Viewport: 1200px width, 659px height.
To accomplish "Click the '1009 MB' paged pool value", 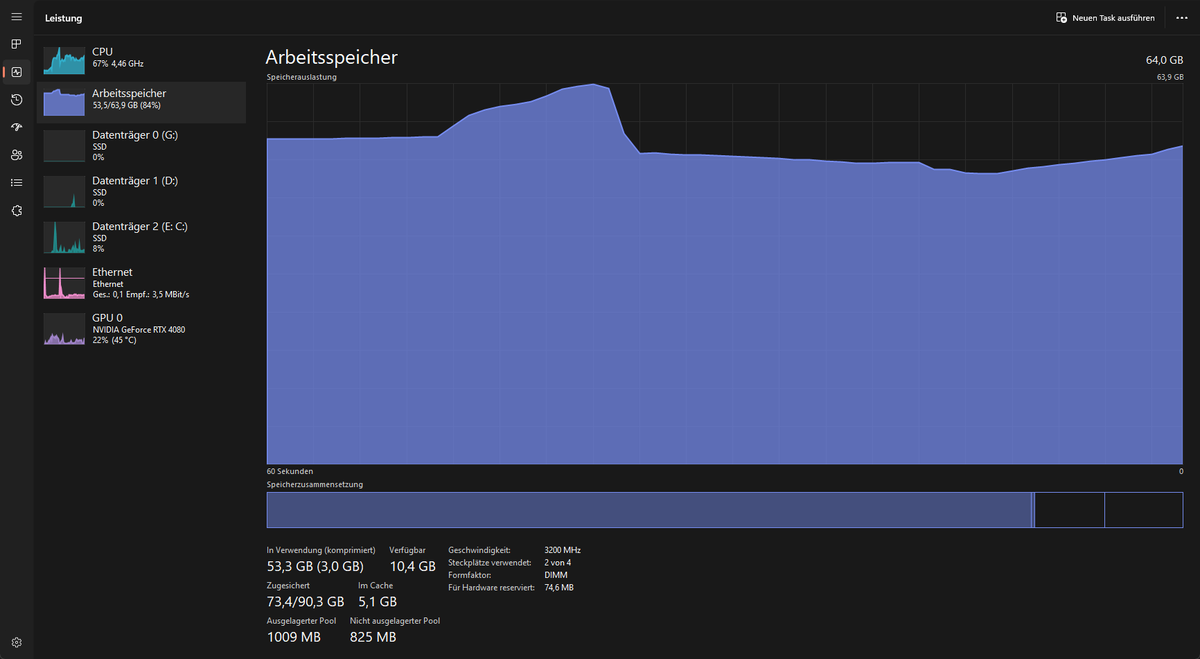I will coord(294,637).
